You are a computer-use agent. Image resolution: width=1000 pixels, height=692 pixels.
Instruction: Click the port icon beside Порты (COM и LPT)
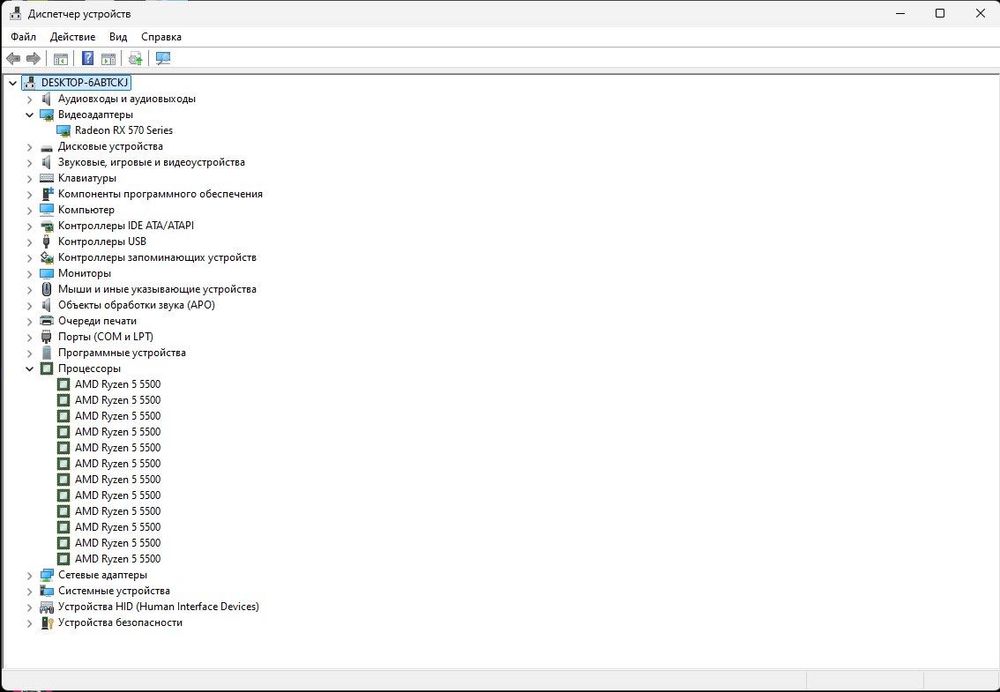coord(46,337)
